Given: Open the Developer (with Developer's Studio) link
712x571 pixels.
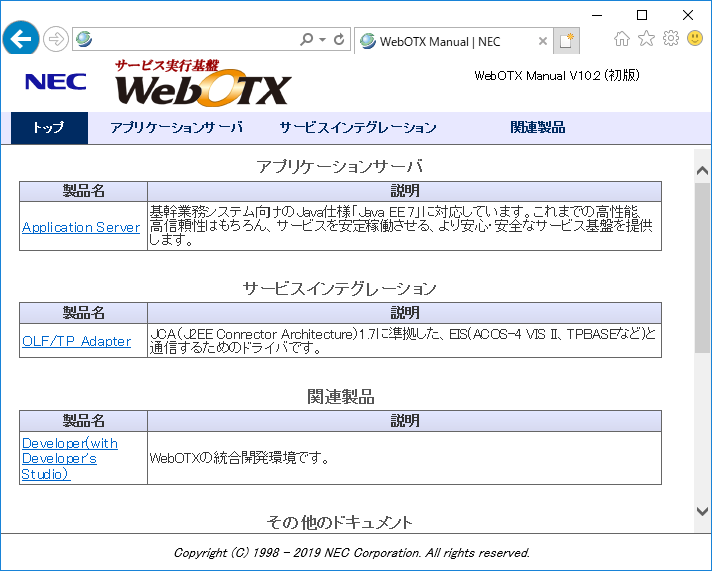Looking at the screenshot, I should pyautogui.click(x=69, y=458).
